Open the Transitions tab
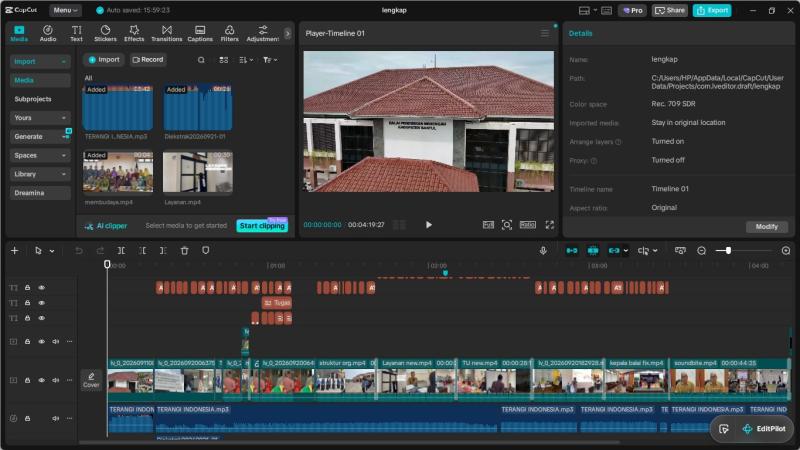Image resolution: width=800 pixels, height=450 pixels. tap(166, 33)
